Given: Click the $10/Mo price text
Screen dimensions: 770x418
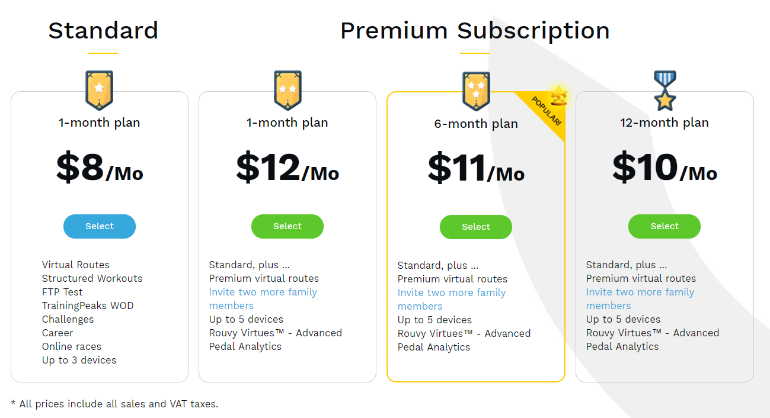Looking at the screenshot, I should 664,168.
